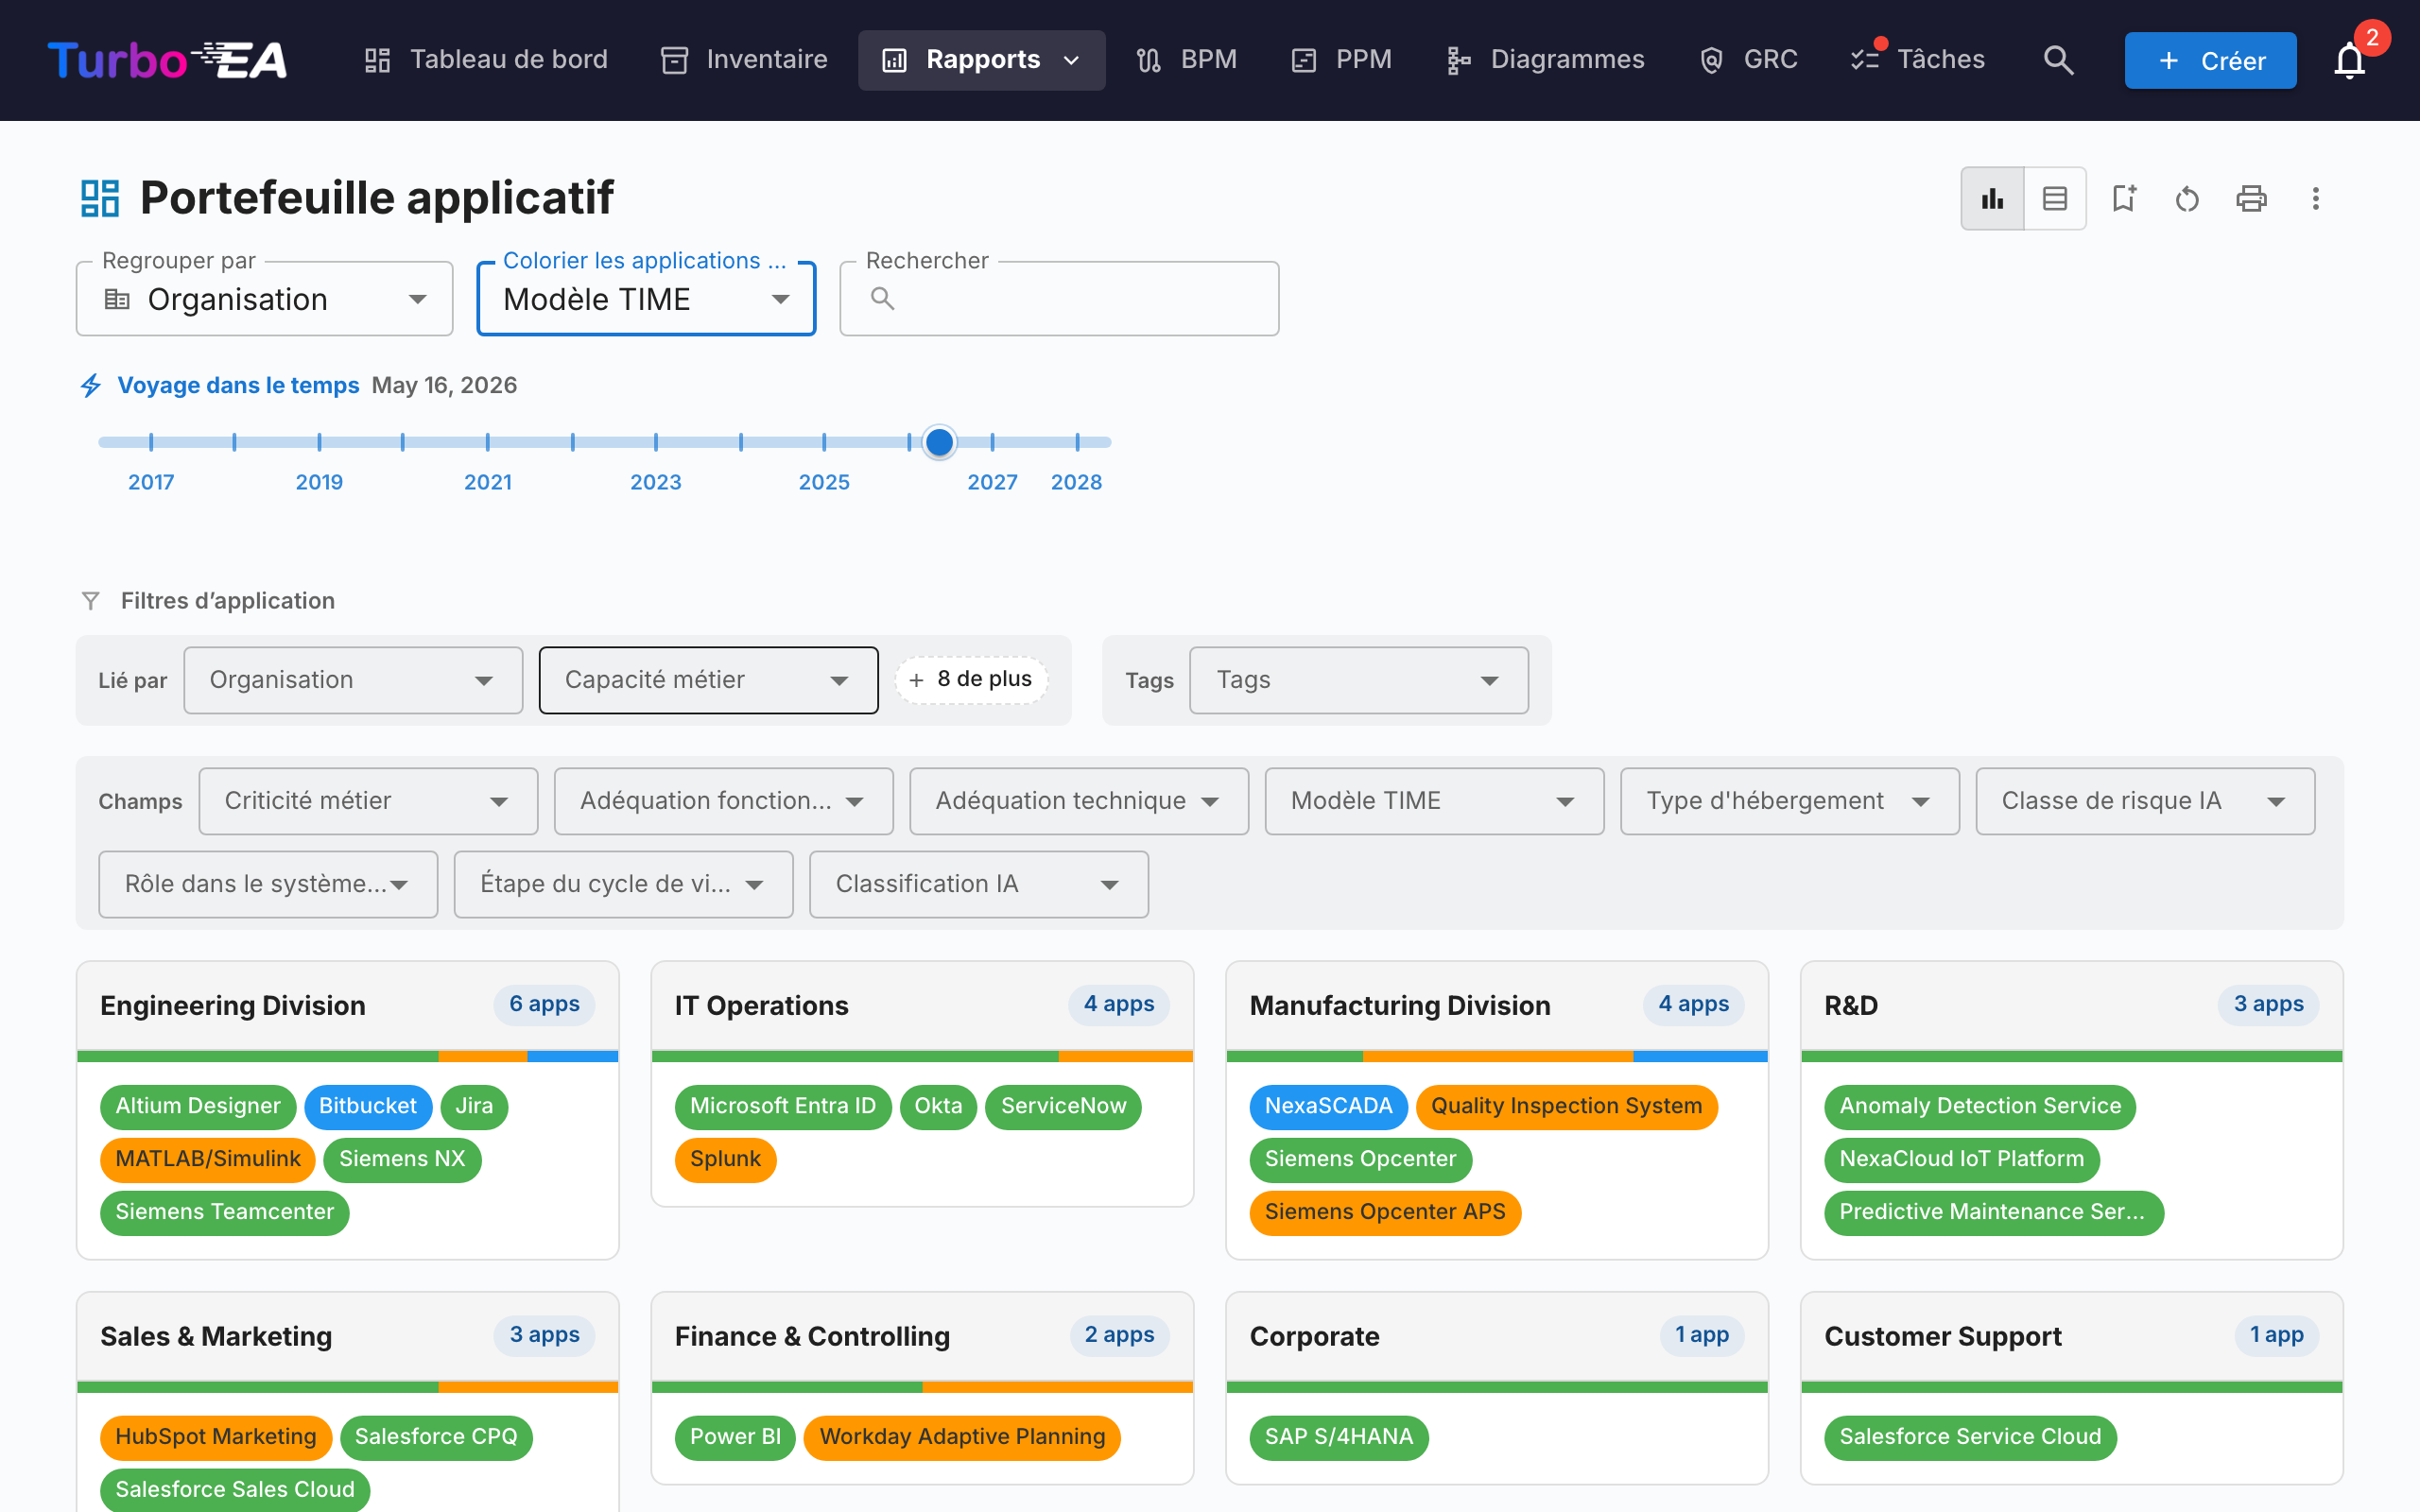Open Adéquation fonctionnelle filter
The image size is (2420, 1512).
(723, 801)
